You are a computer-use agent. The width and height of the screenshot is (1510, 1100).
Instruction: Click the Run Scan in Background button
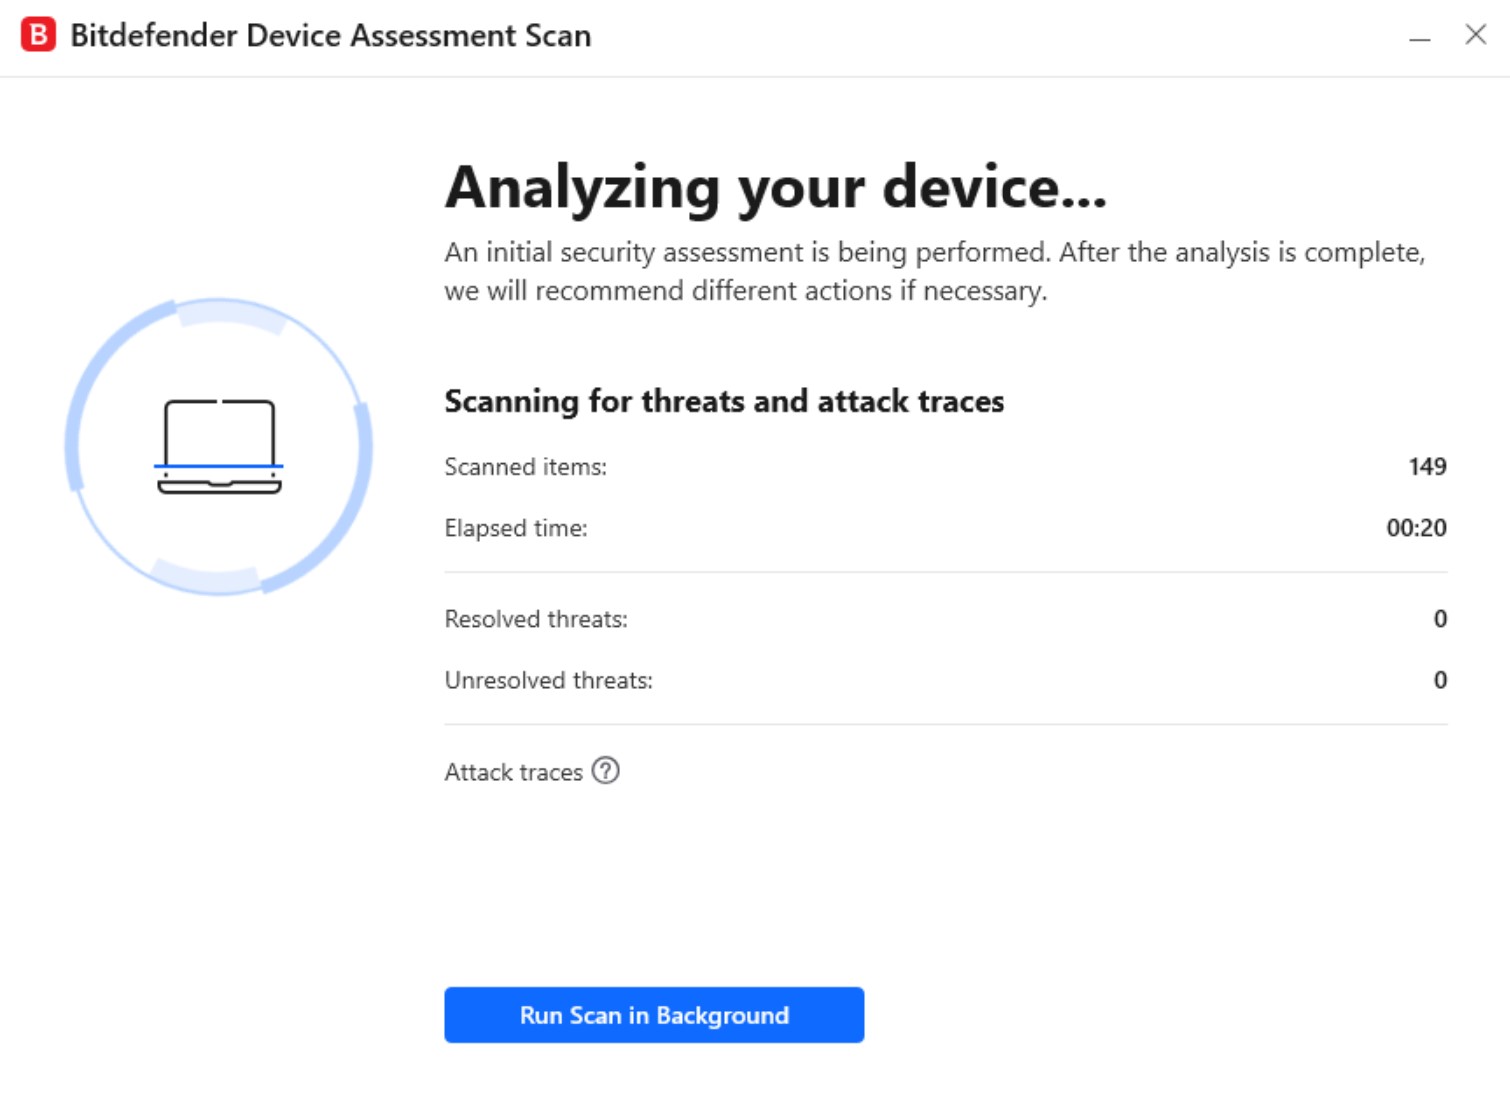[x=654, y=1015]
